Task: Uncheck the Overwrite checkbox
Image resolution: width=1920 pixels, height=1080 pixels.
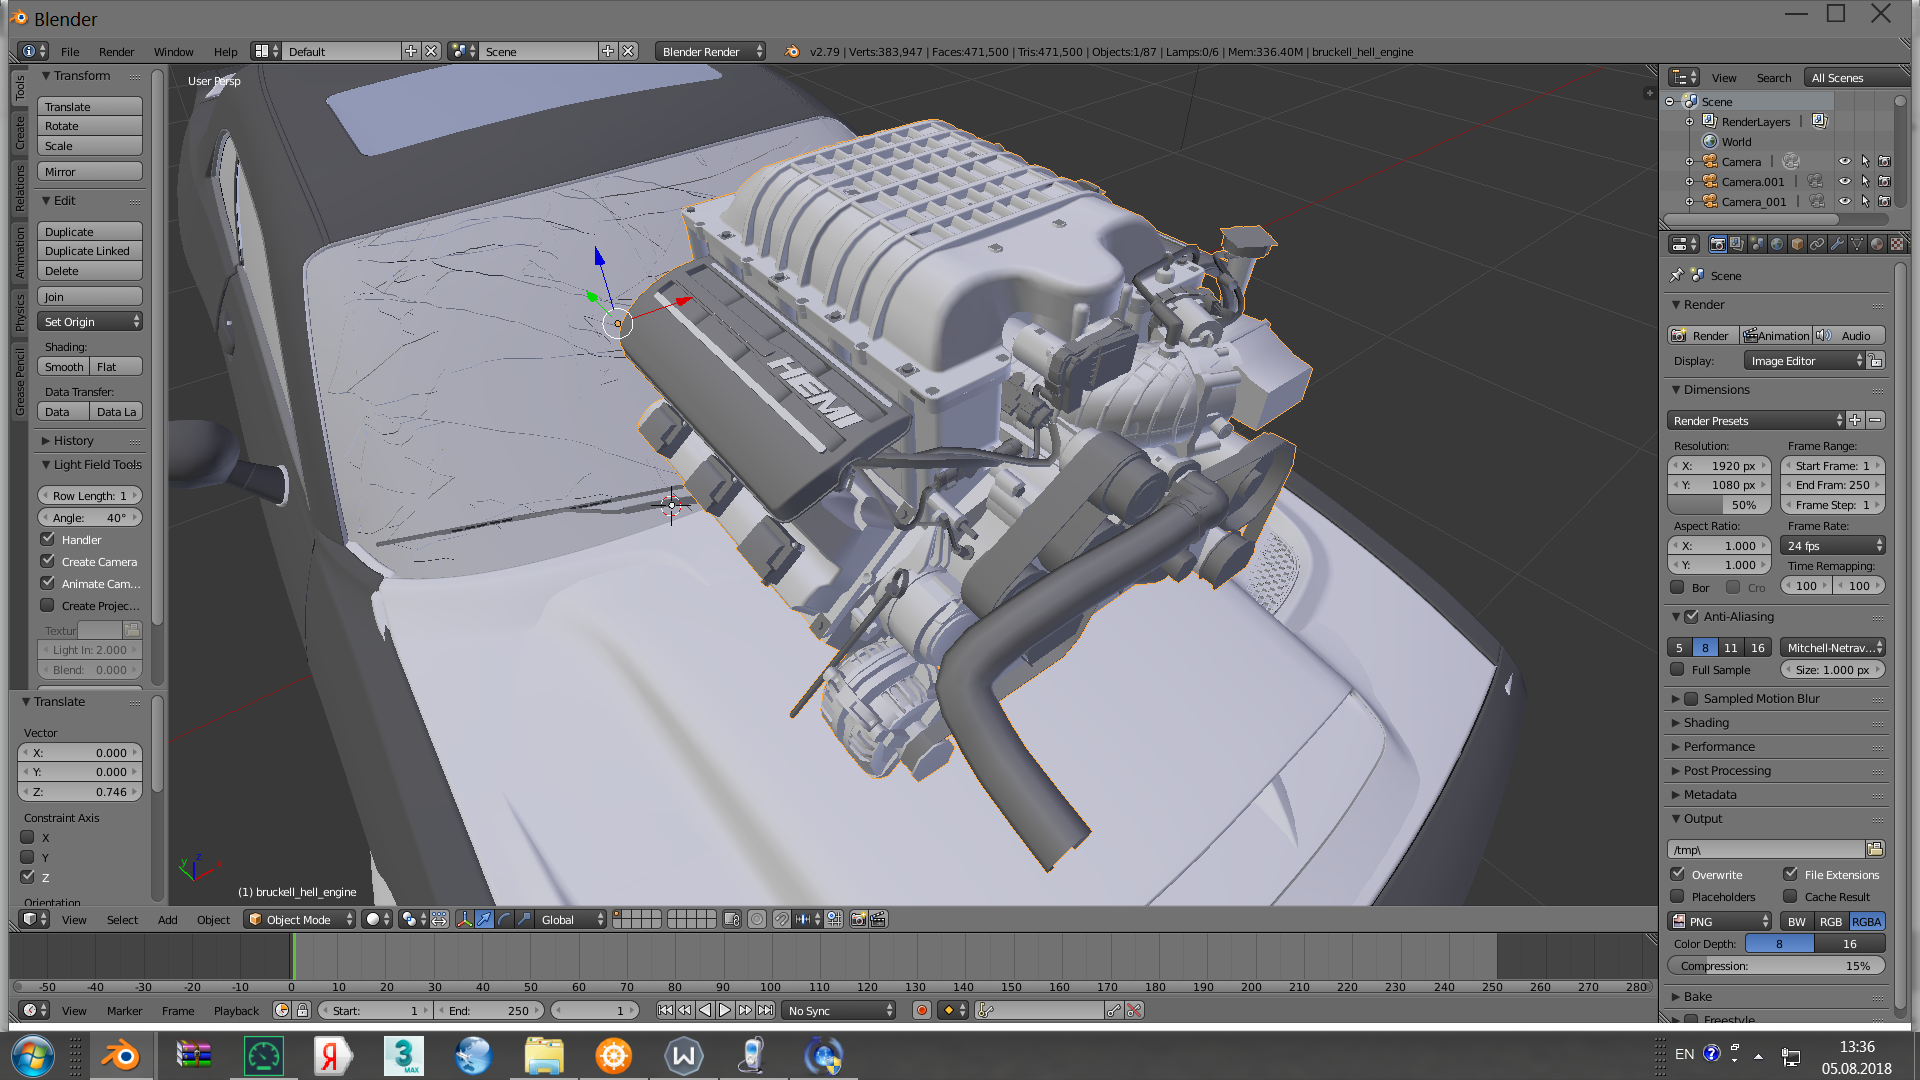Action: pos(1678,874)
